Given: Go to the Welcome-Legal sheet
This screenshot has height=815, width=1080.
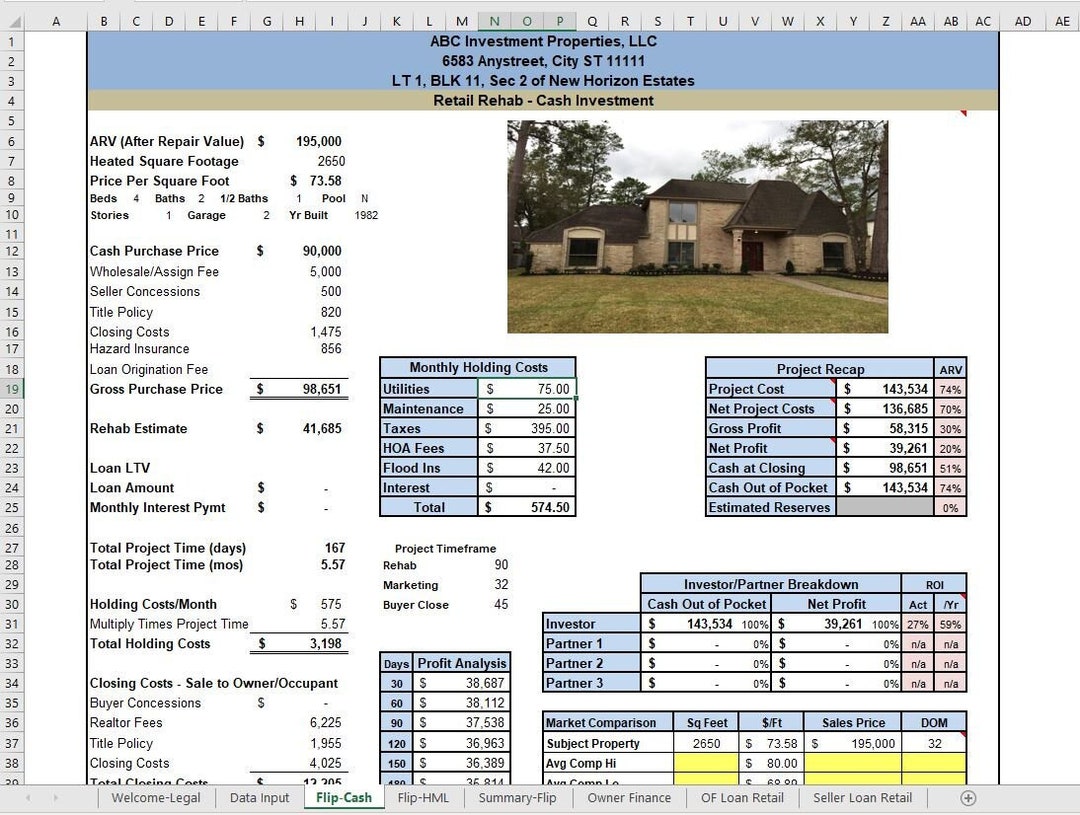Looking at the screenshot, I should (x=160, y=798).
